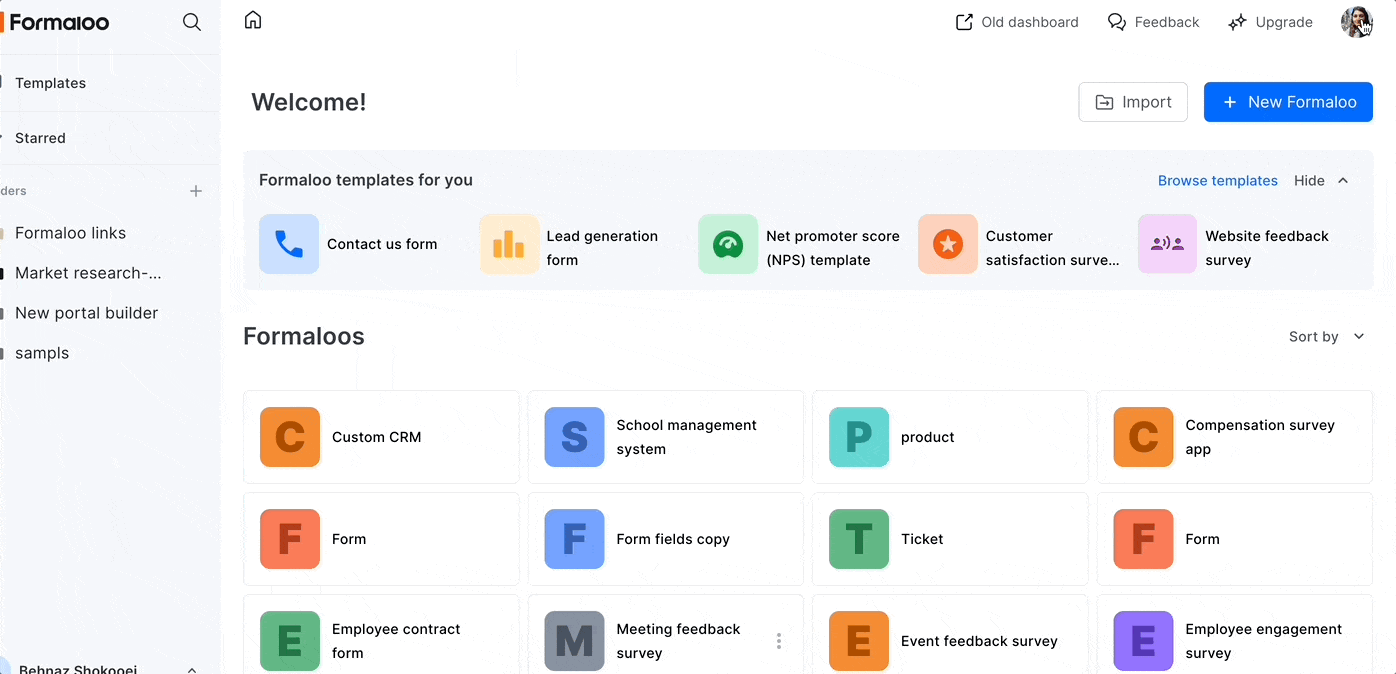Click the Website feedback survey icon
Image resolution: width=1396 pixels, height=674 pixels.
pos(1167,244)
